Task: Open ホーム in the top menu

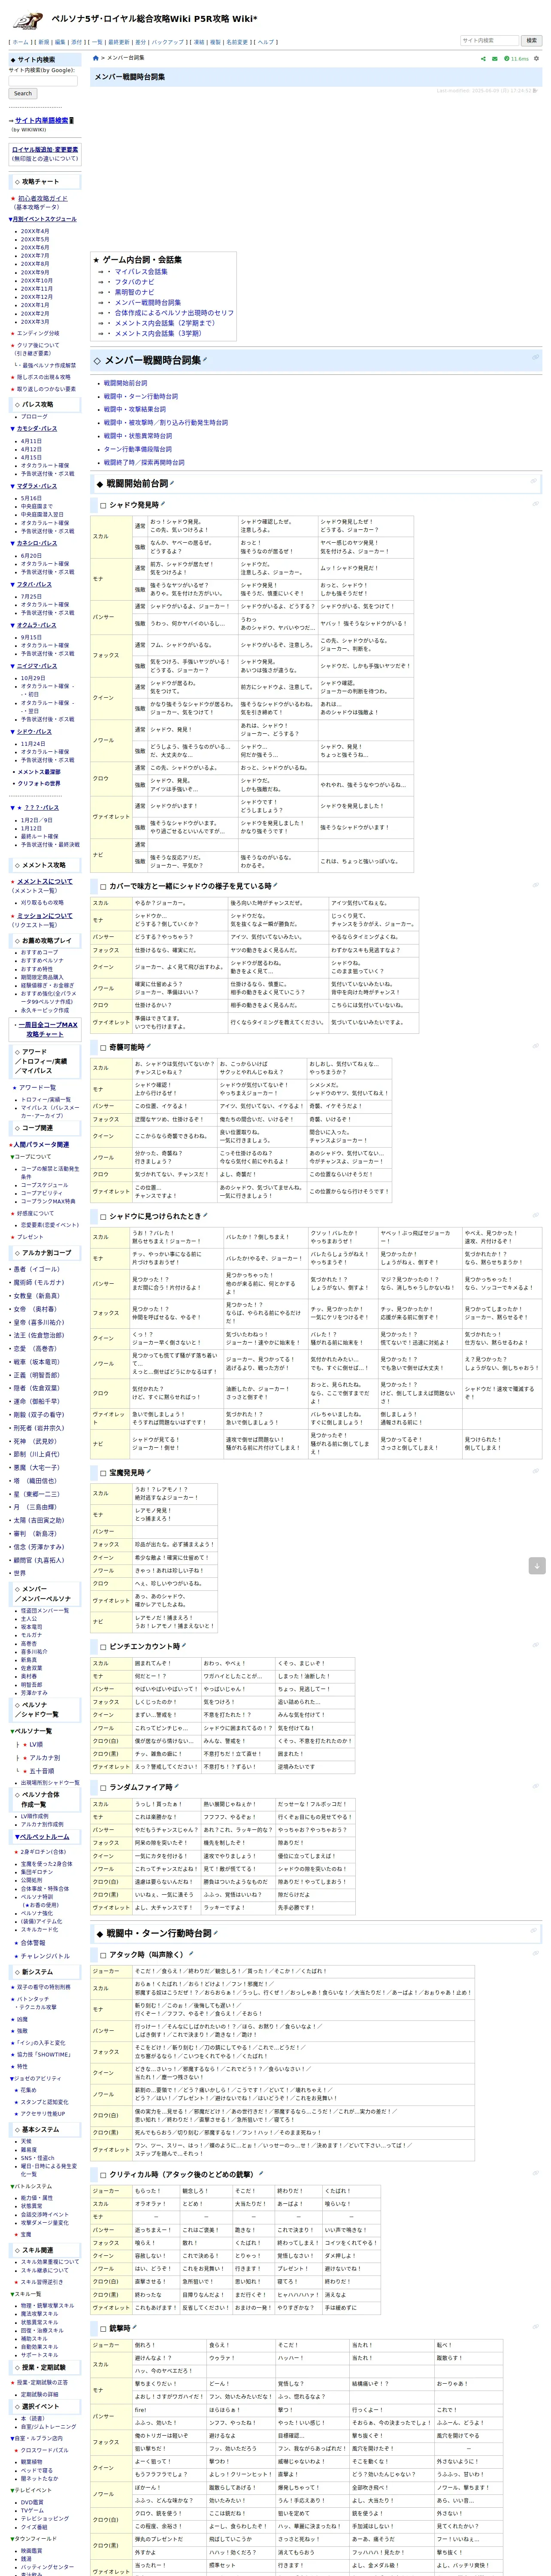Action: pyautogui.click(x=20, y=42)
